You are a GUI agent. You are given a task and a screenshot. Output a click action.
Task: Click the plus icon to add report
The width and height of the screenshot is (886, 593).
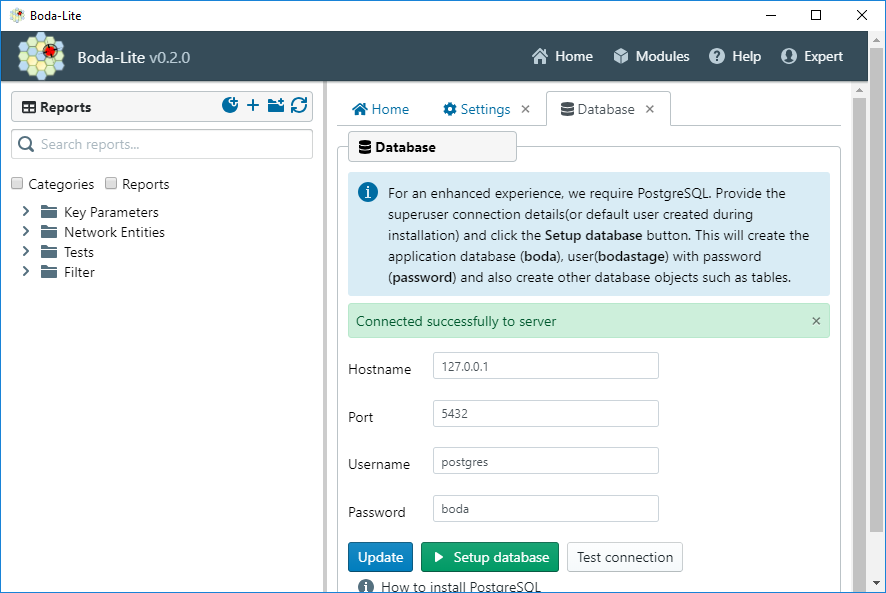pos(253,105)
